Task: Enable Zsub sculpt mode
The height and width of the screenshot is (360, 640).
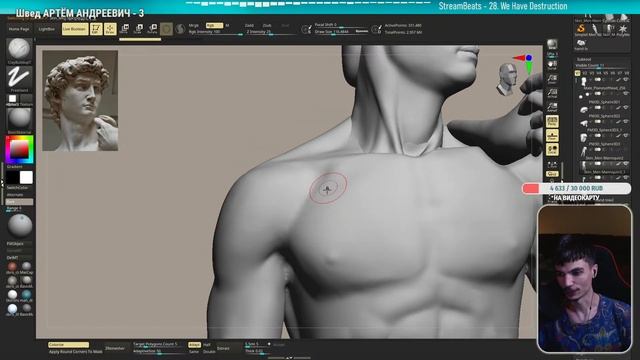Action: coord(267,25)
